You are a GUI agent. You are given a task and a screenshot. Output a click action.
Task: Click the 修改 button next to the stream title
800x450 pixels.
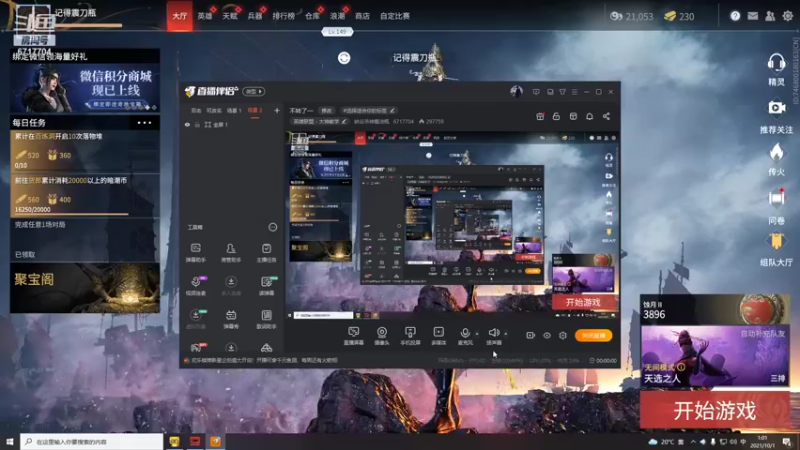tap(326, 111)
